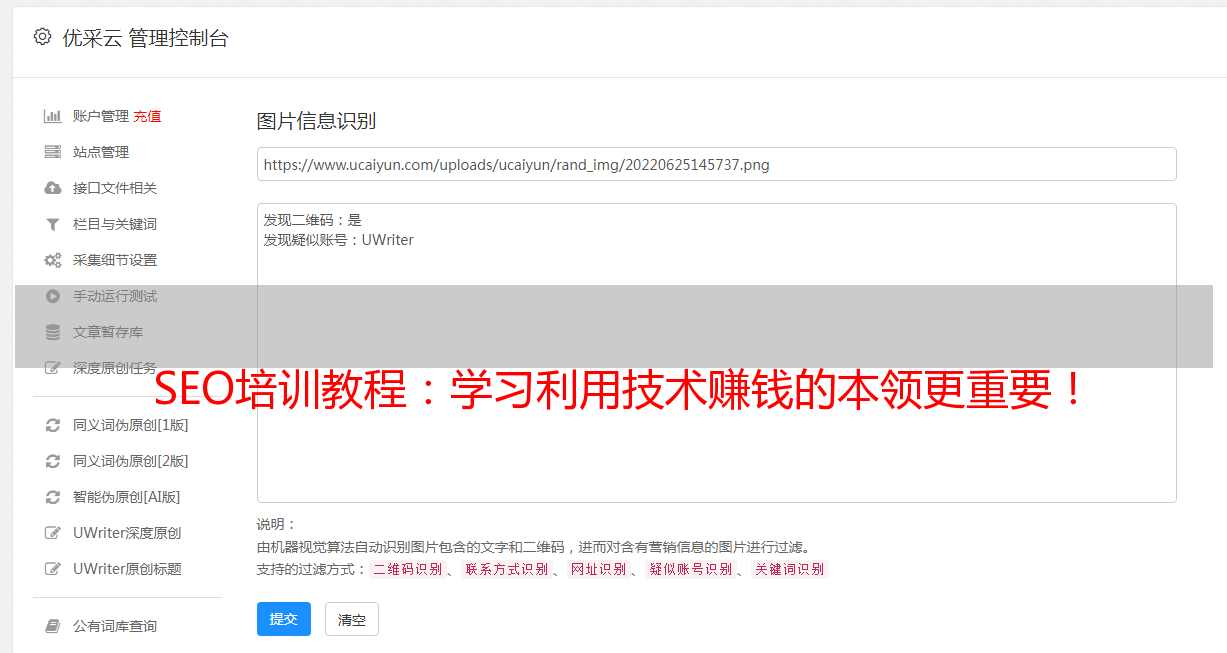The width and height of the screenshot is (1227, 653).
Task: Click the server icon beside 站点管理
Action: 53,152
